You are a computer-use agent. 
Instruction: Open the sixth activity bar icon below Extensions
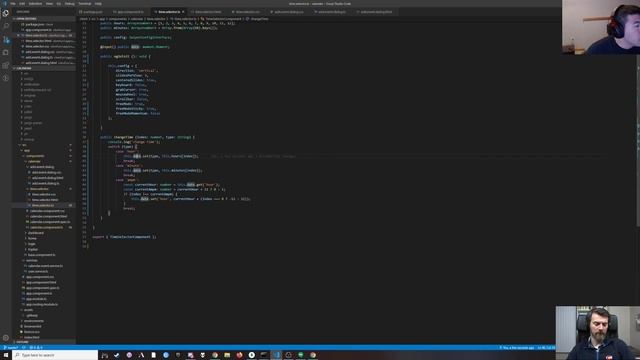6,78
